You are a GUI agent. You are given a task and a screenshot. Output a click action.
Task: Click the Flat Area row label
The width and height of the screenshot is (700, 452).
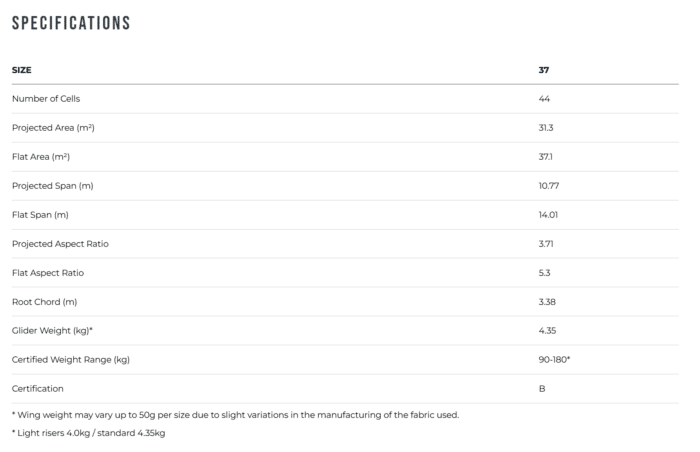(x=40, y=157)
